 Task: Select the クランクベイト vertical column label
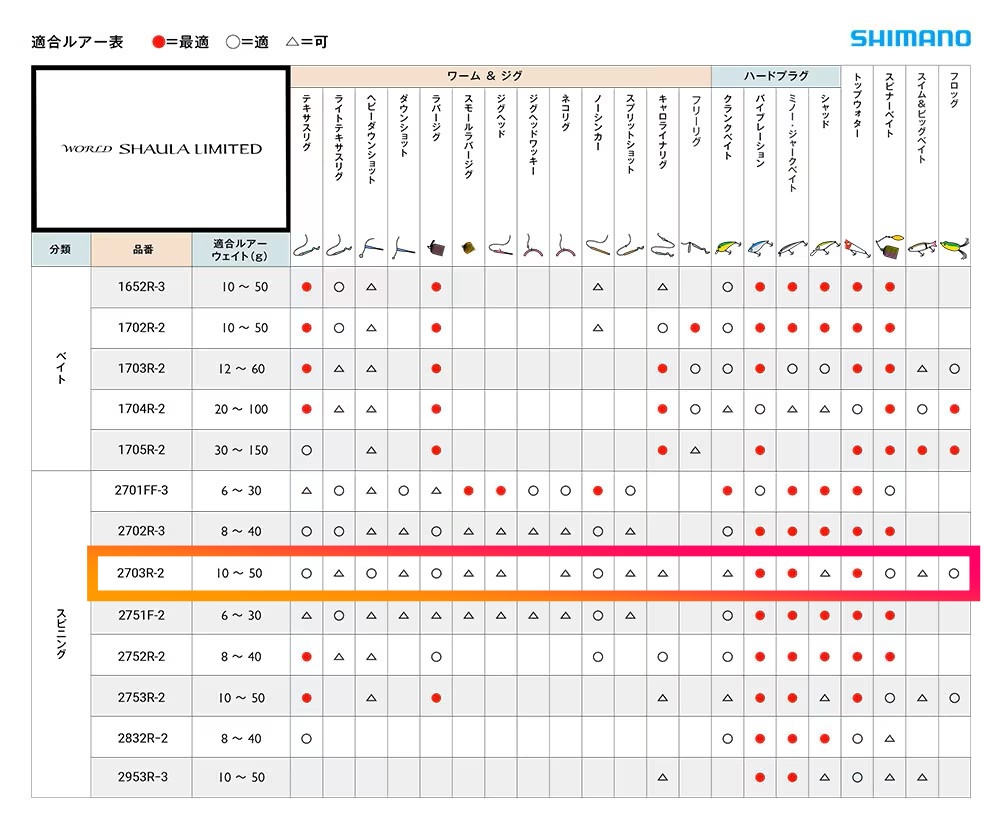pos(728,126)
